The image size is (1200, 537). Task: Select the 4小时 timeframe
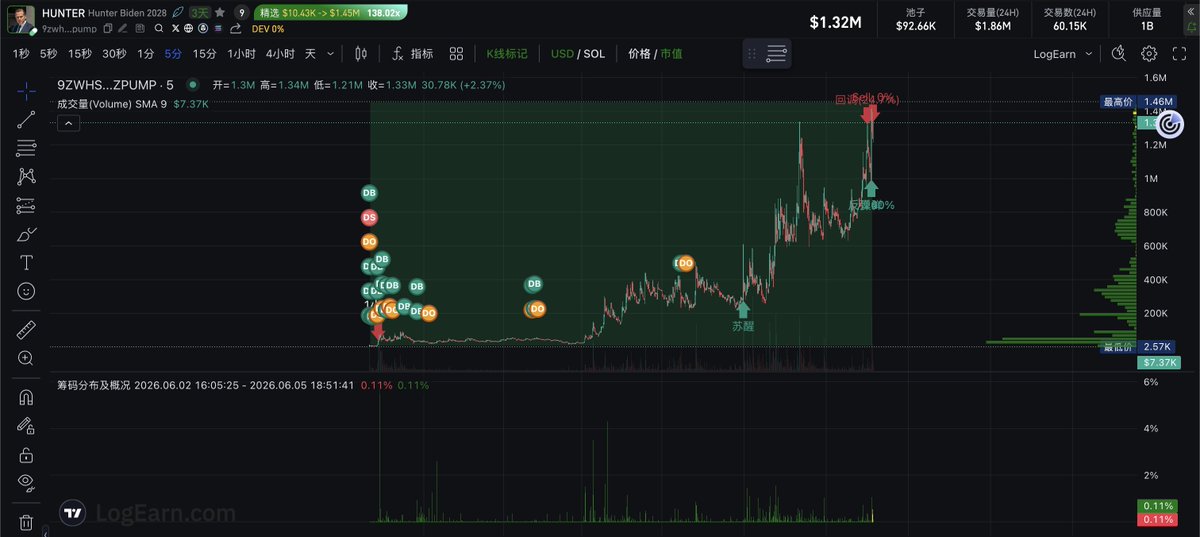coord(280,54)
